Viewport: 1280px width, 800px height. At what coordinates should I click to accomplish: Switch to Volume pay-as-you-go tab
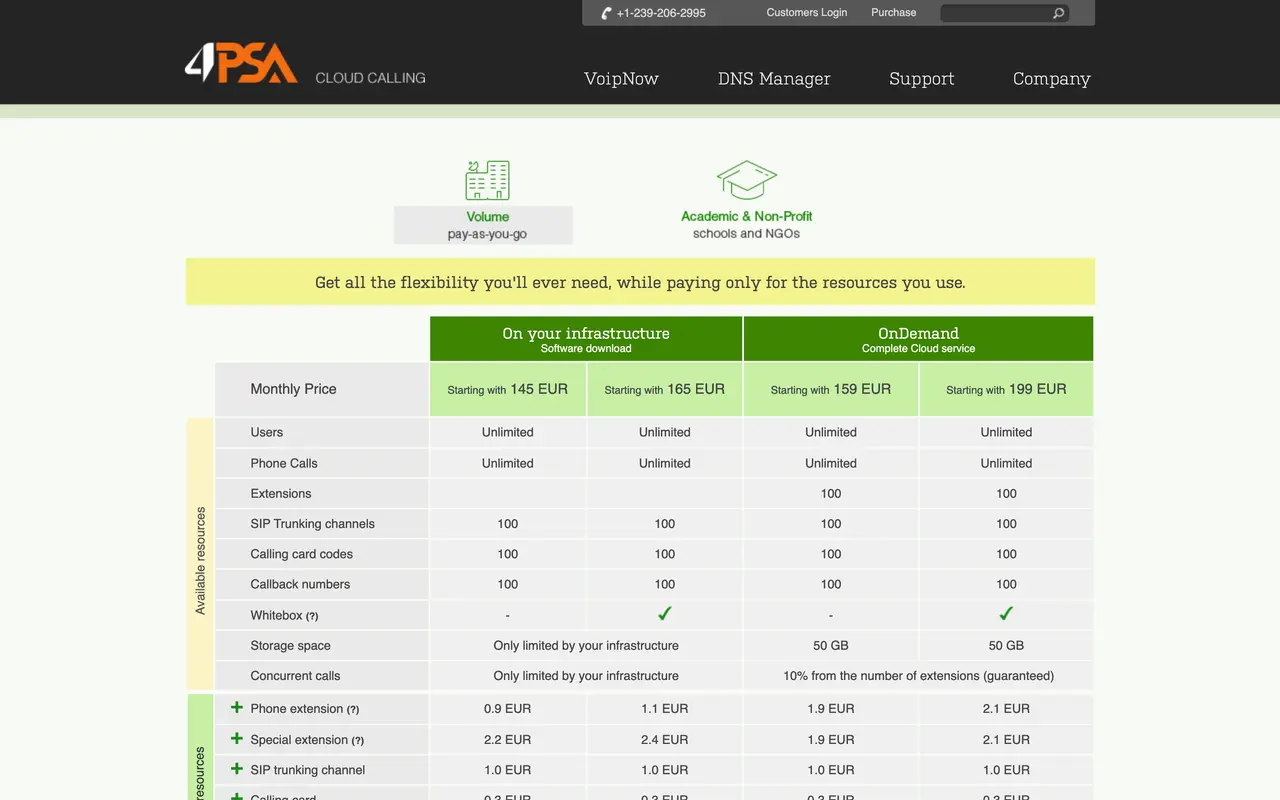coord(484,225)
